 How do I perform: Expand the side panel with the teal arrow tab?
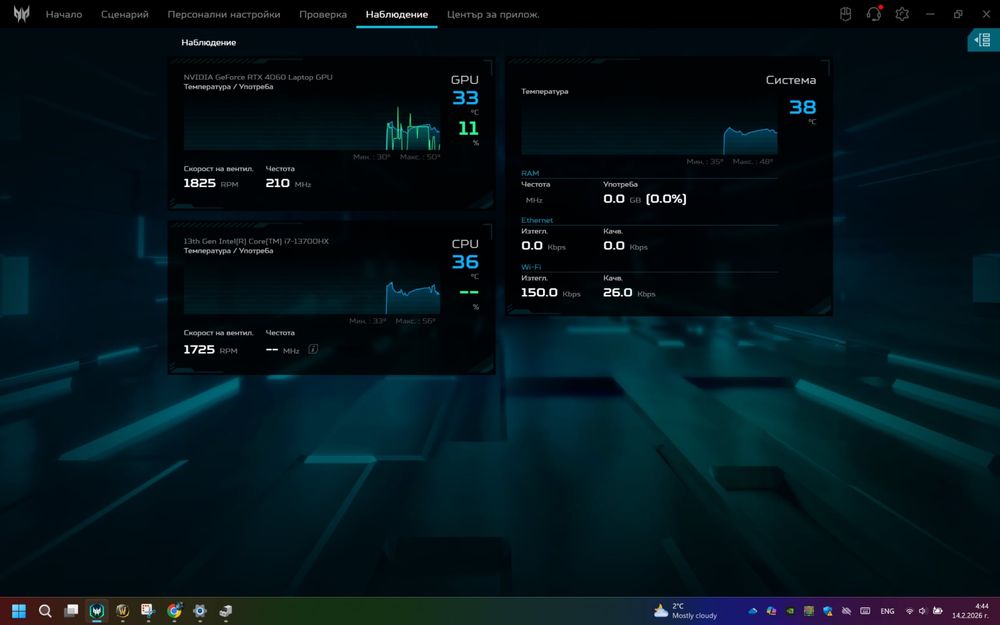coord(983,40)
